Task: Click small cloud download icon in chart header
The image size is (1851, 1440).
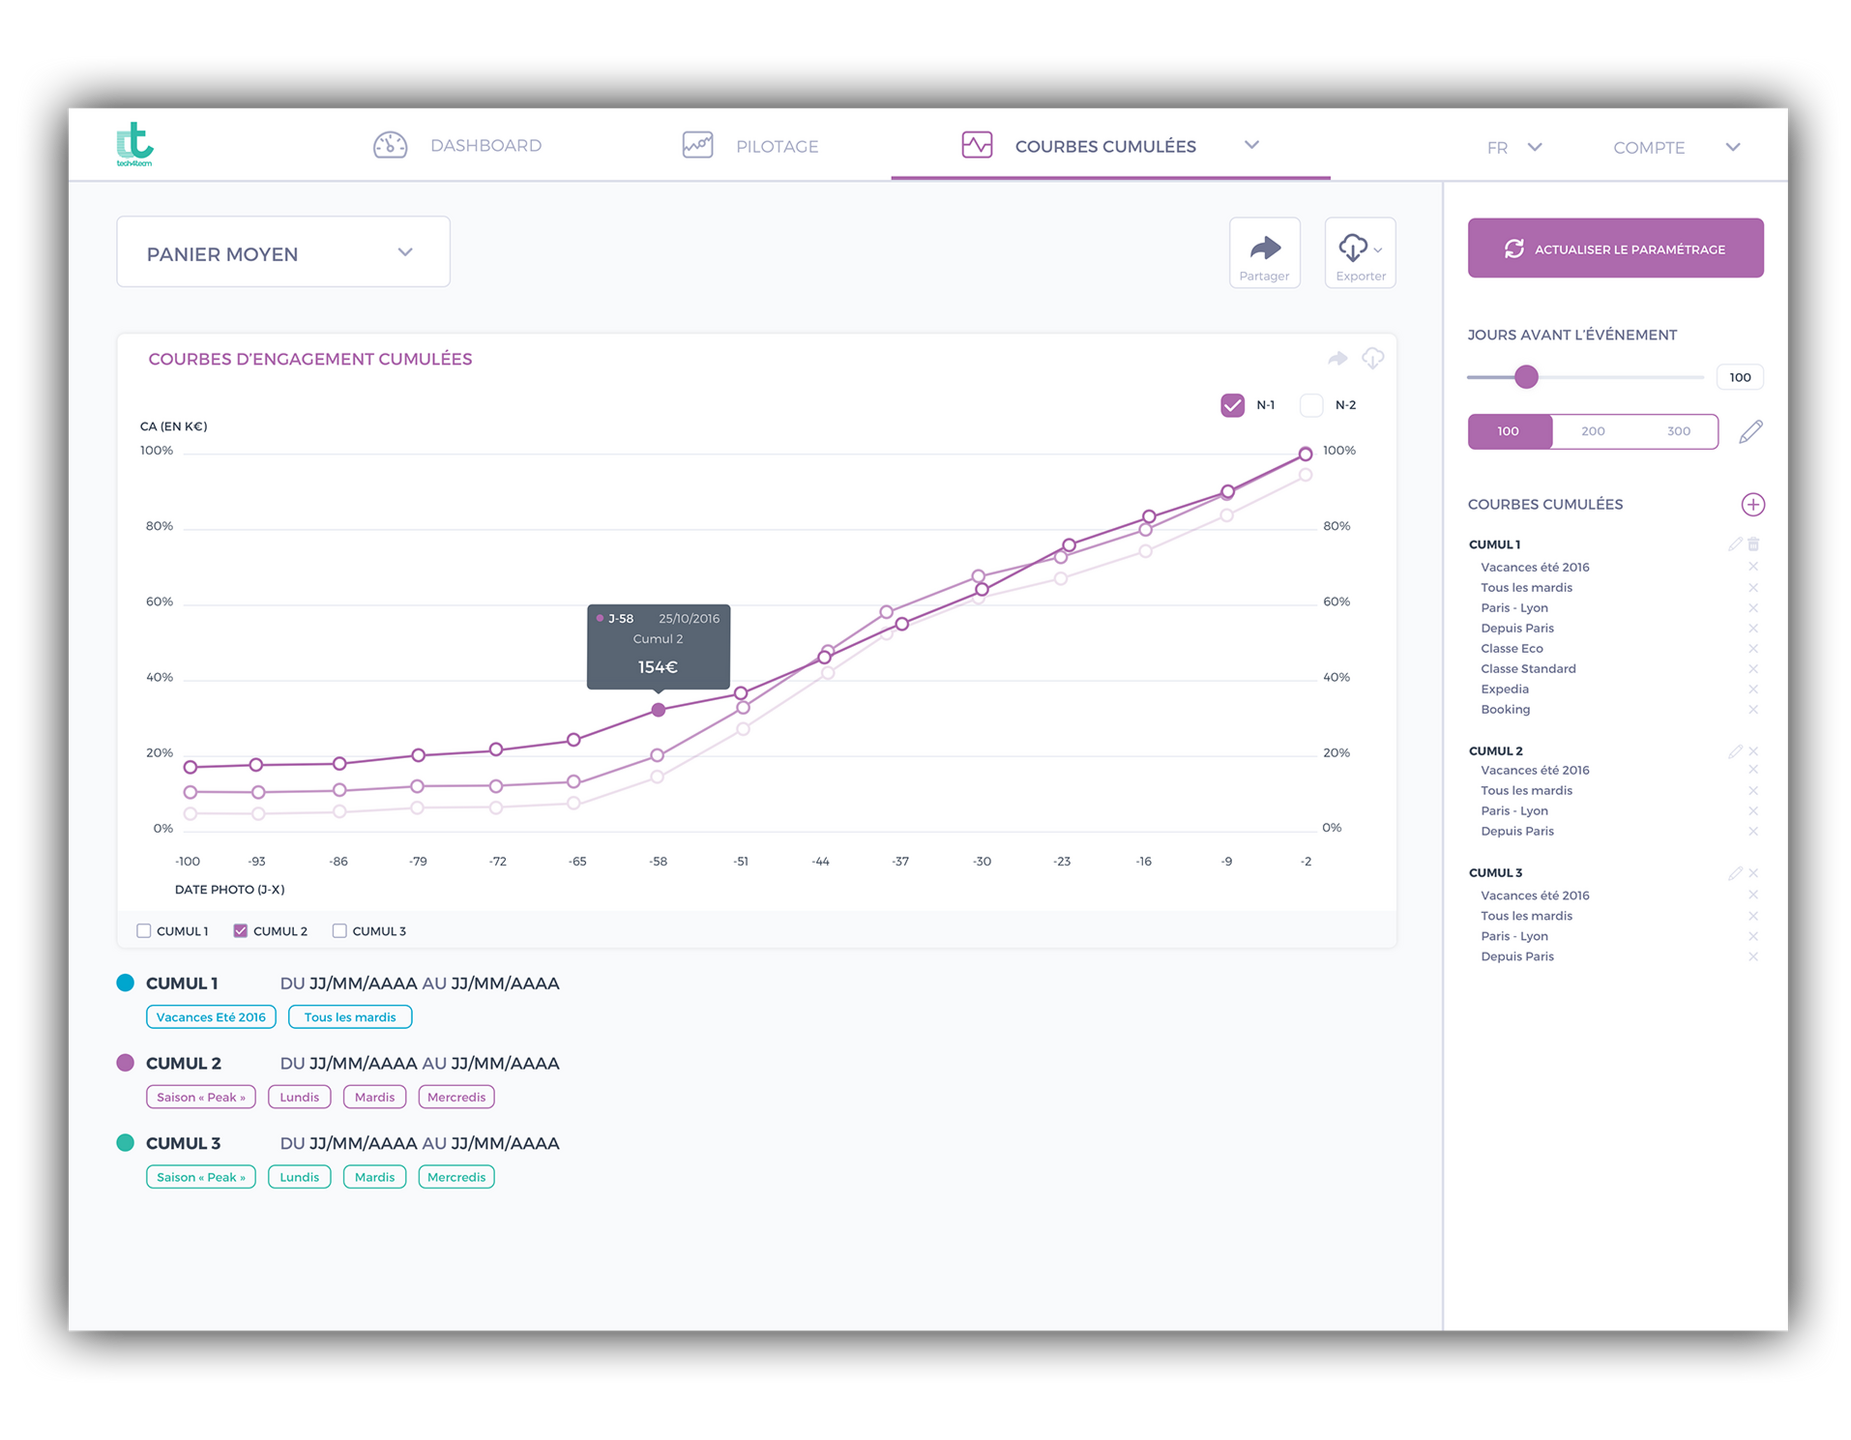Action: 1373,358
